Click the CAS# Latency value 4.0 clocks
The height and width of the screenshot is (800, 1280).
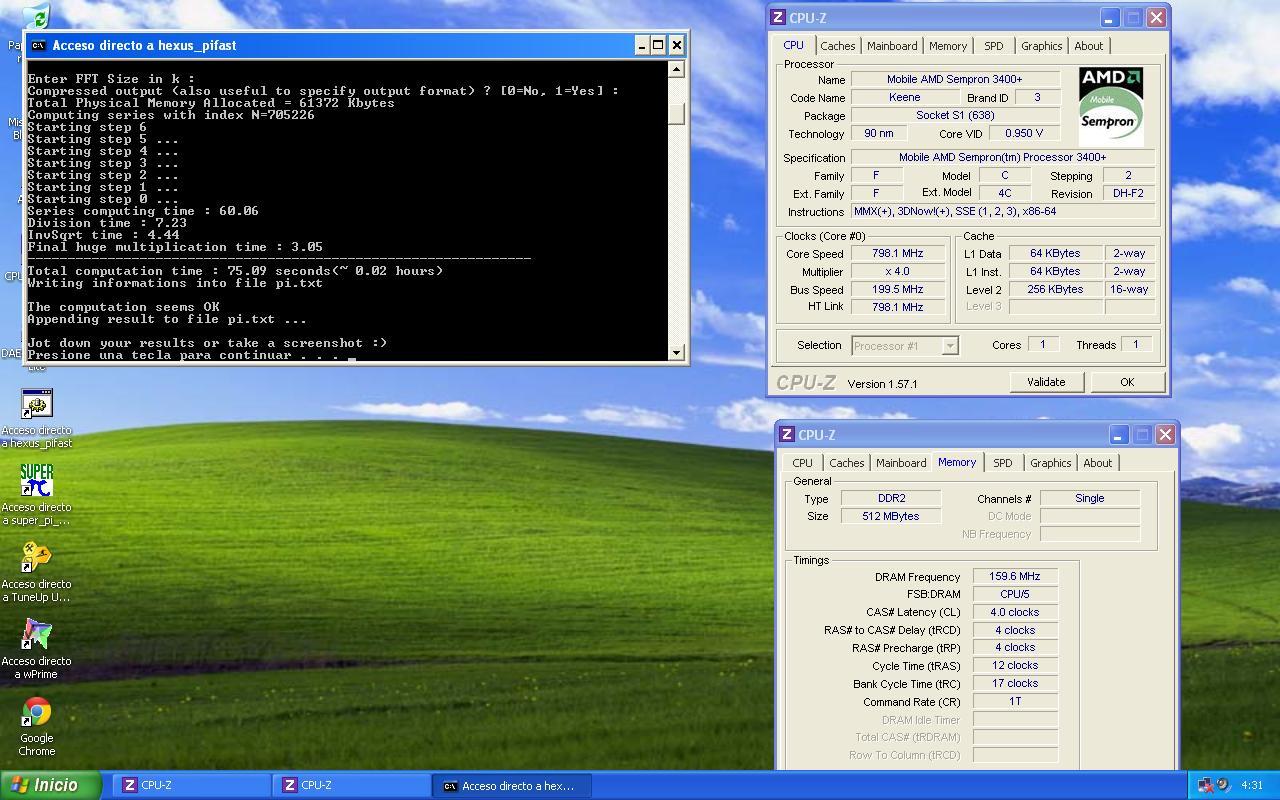click(1014, 612)
